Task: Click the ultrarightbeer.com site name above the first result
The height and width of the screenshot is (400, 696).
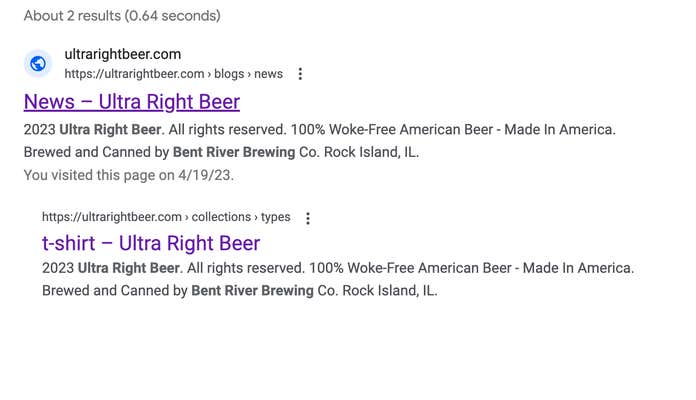Action: 122,54
